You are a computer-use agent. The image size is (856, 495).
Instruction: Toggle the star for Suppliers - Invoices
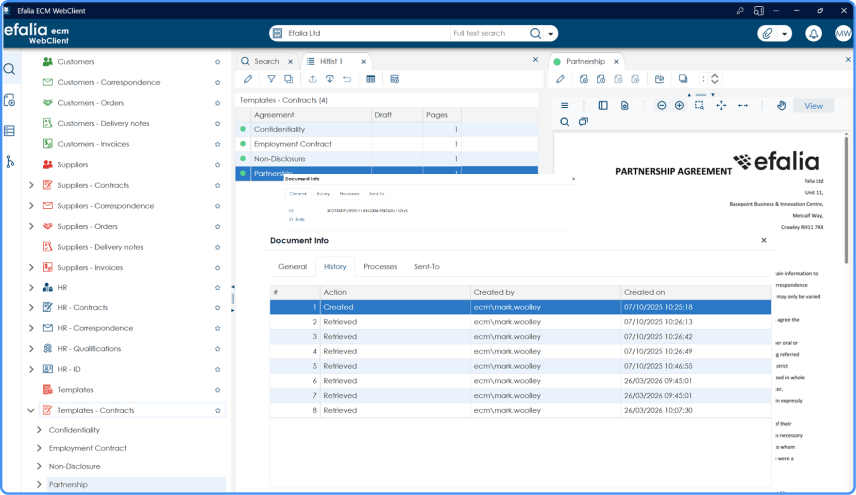coord(217,267)
